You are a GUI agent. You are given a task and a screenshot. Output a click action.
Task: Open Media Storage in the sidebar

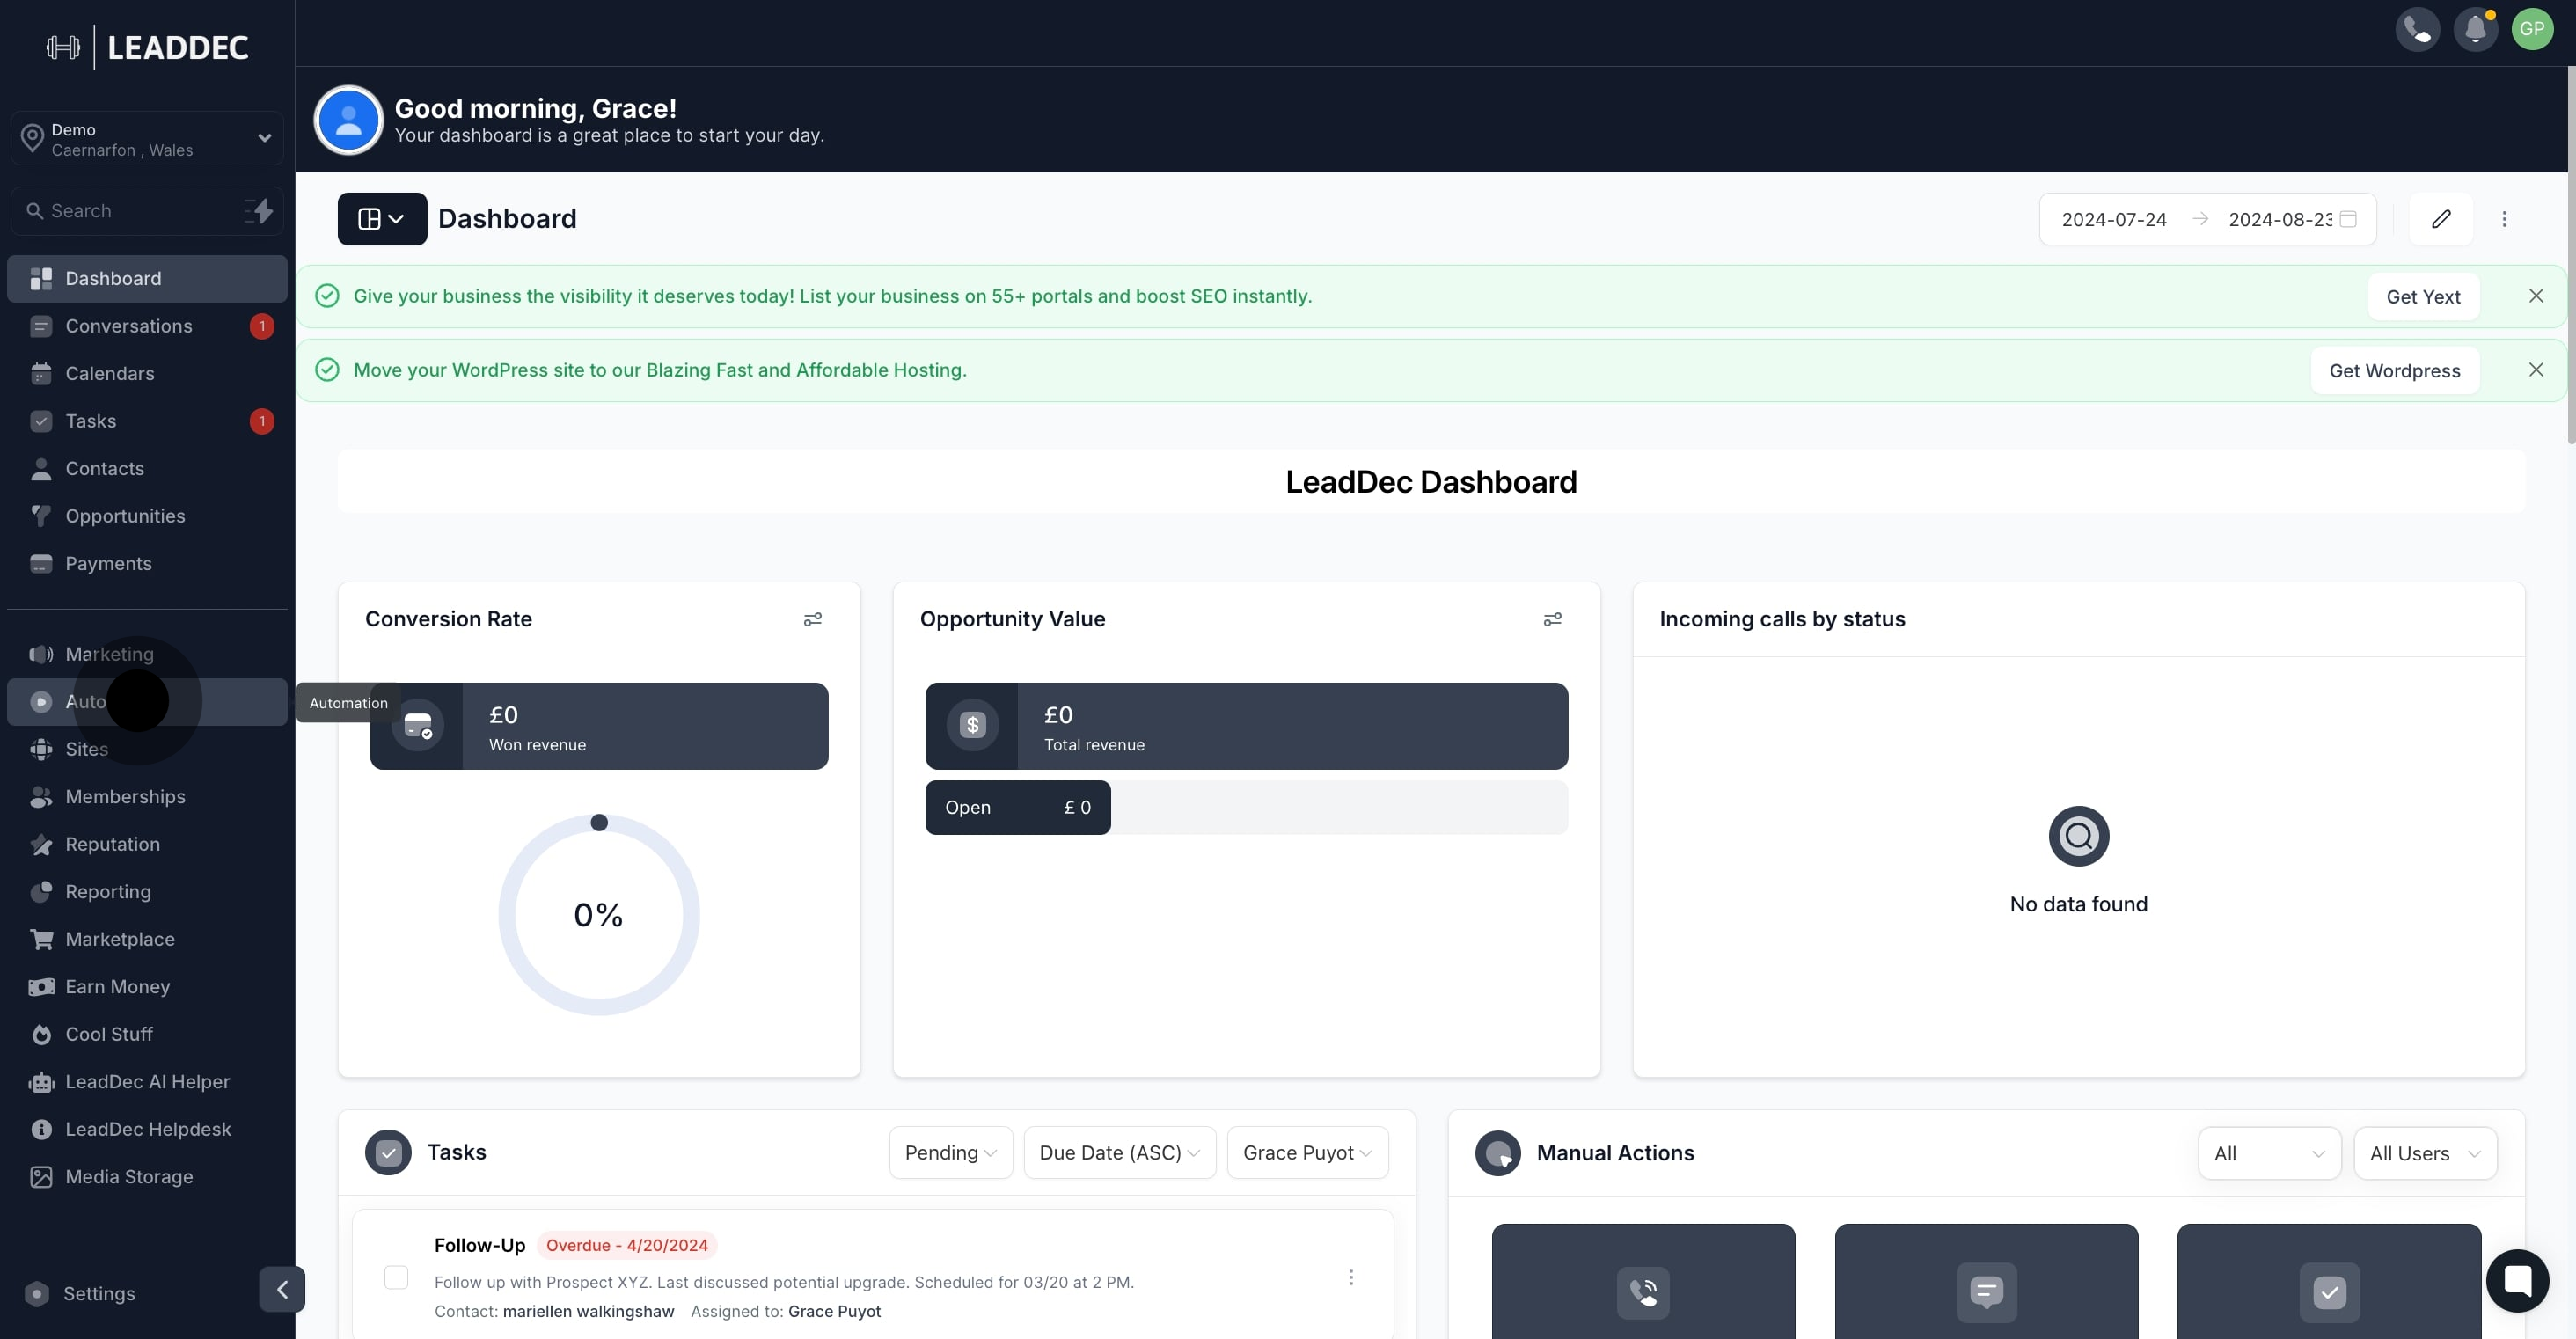pos(147,1177)
